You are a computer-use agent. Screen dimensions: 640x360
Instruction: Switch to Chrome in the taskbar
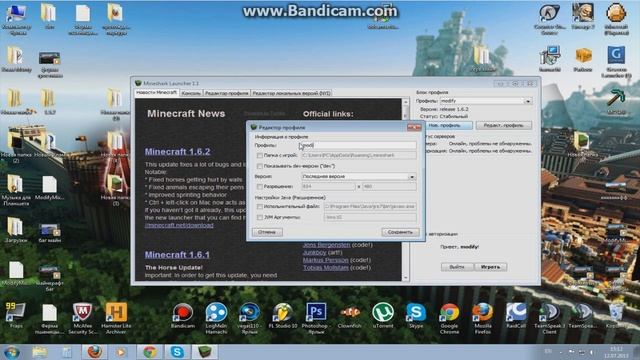coord(149,352)
